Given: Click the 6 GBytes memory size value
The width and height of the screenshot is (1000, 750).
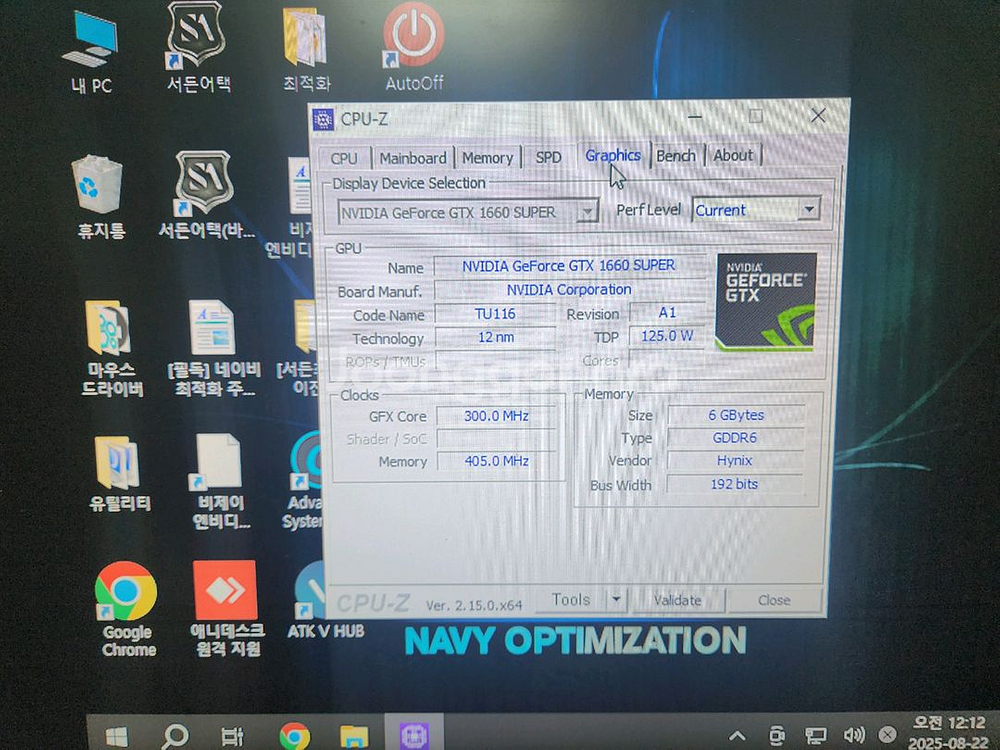Looking at the screenshot, I should tap(735, 415).
